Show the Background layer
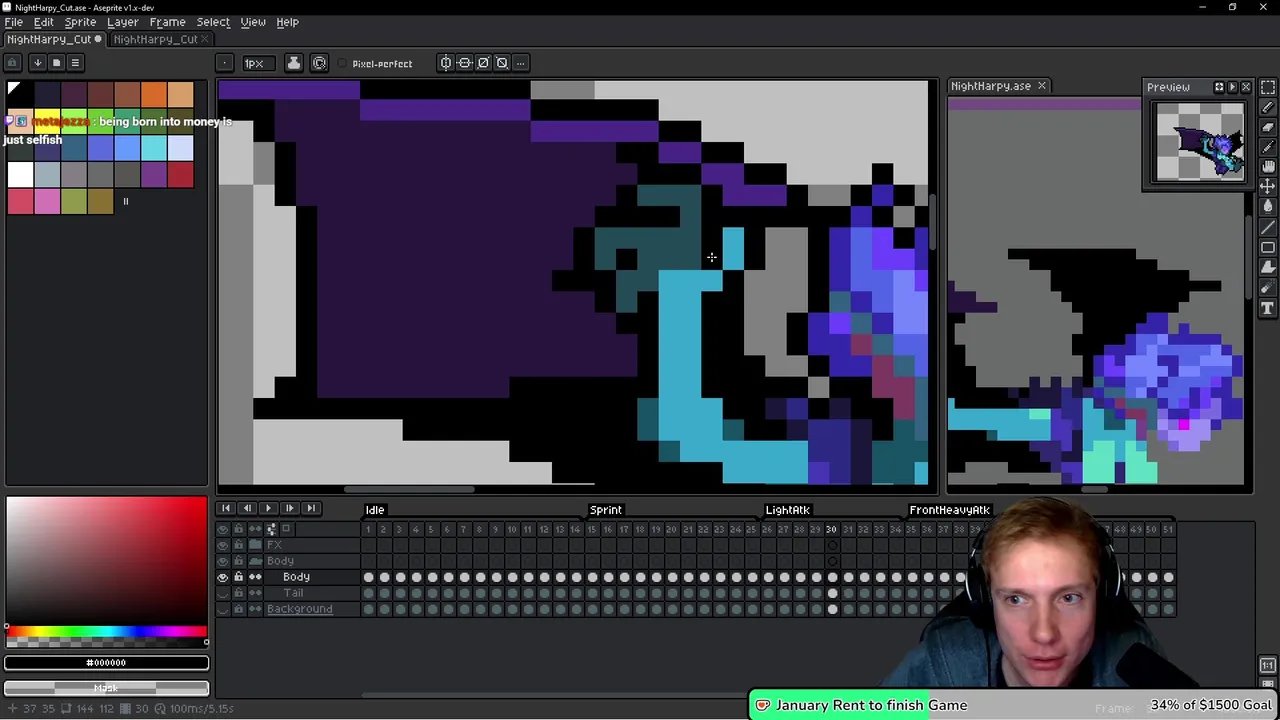The width and height of the screenshot is (1280, 720). pyautogui.click(x=223, y=609)
